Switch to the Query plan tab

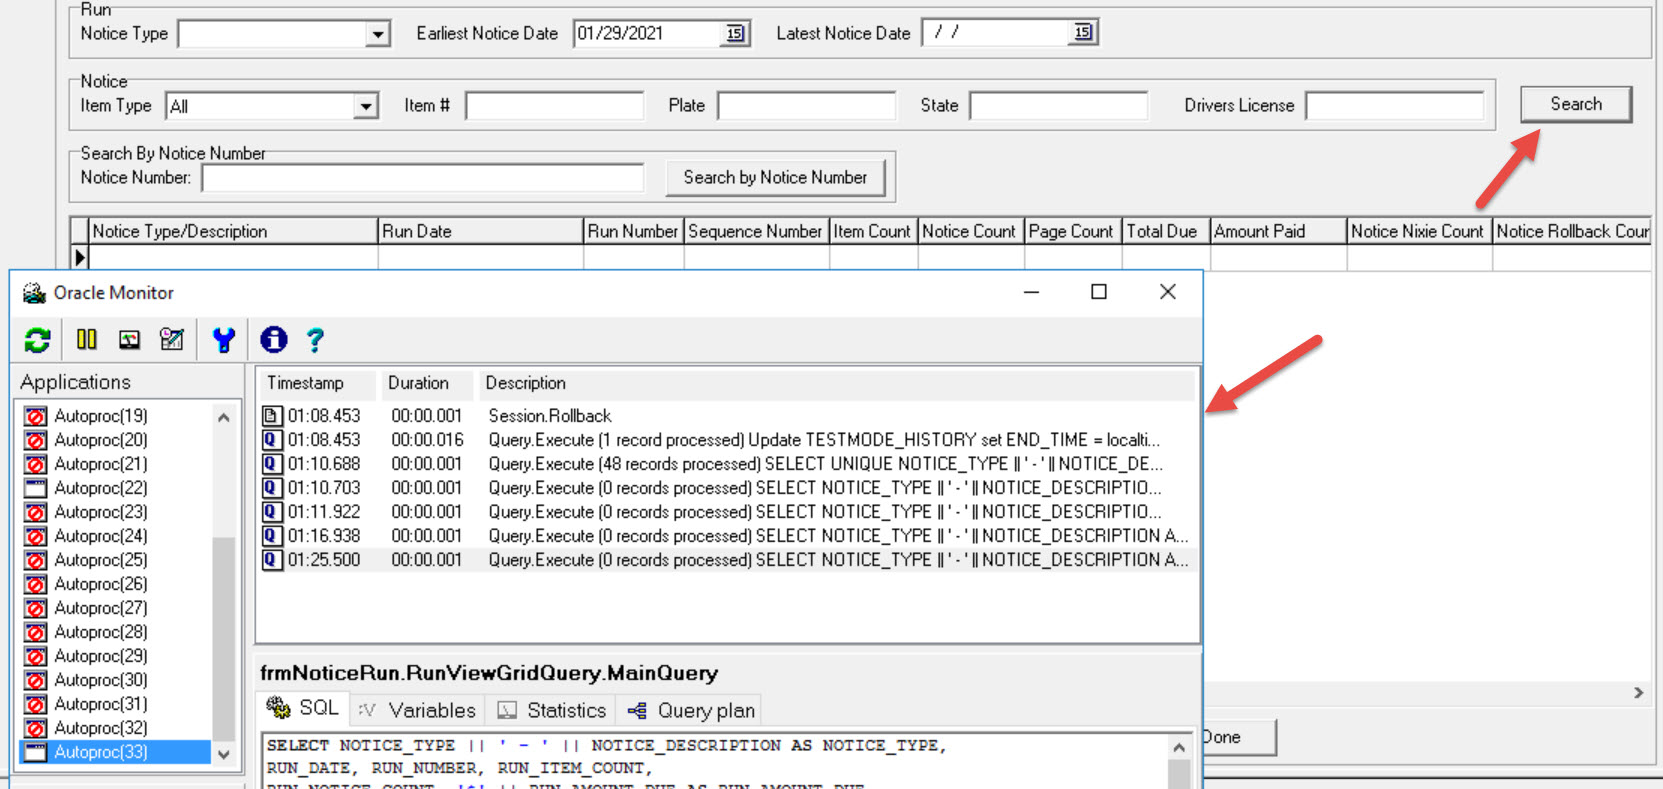coord(691,710)
